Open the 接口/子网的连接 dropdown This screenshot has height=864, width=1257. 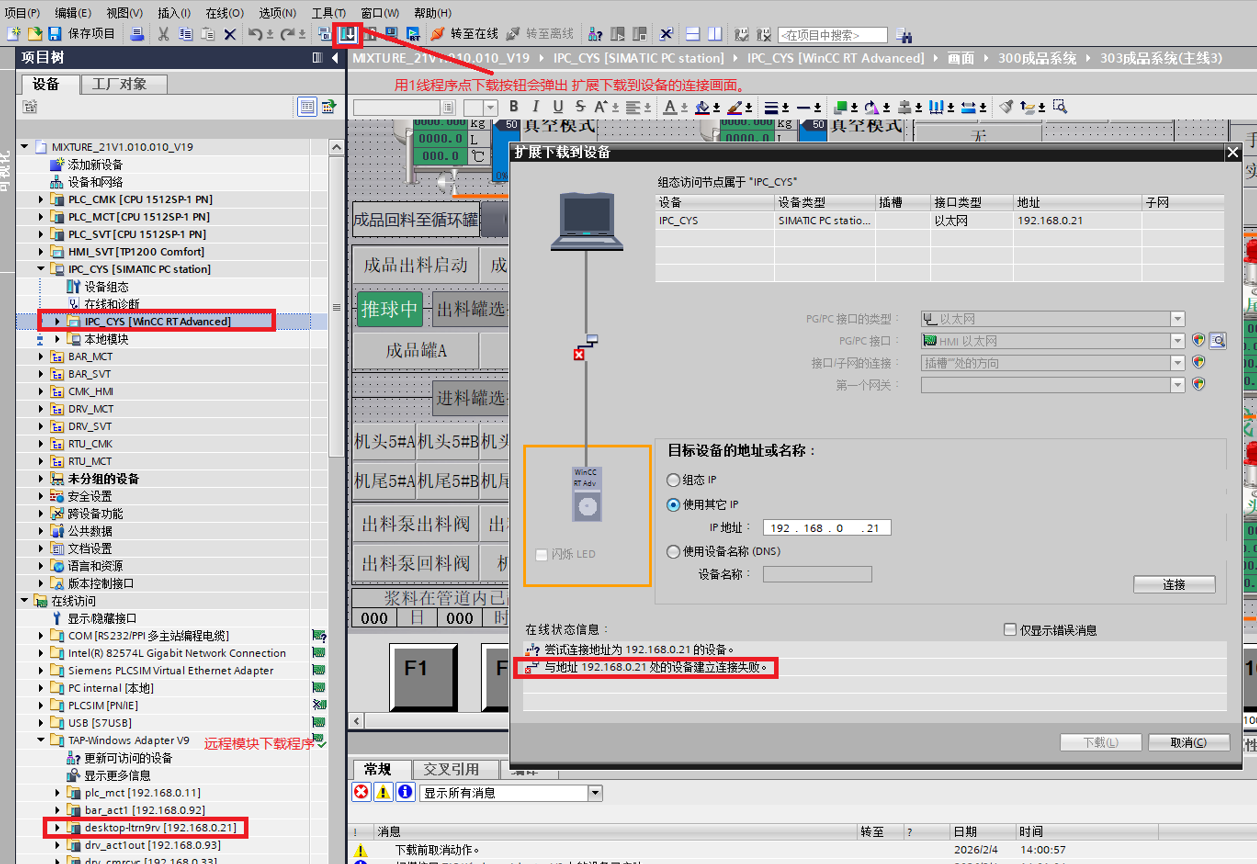click(1178, 363)
